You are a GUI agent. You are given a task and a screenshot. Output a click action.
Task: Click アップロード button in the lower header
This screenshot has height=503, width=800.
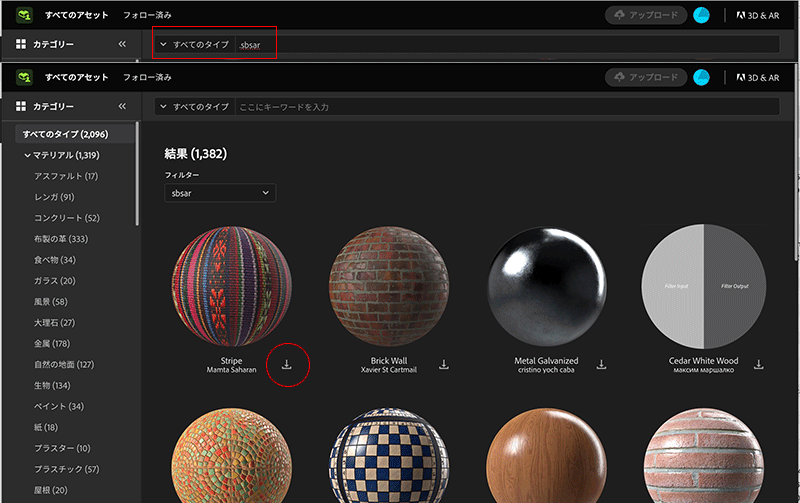point(646,78)
